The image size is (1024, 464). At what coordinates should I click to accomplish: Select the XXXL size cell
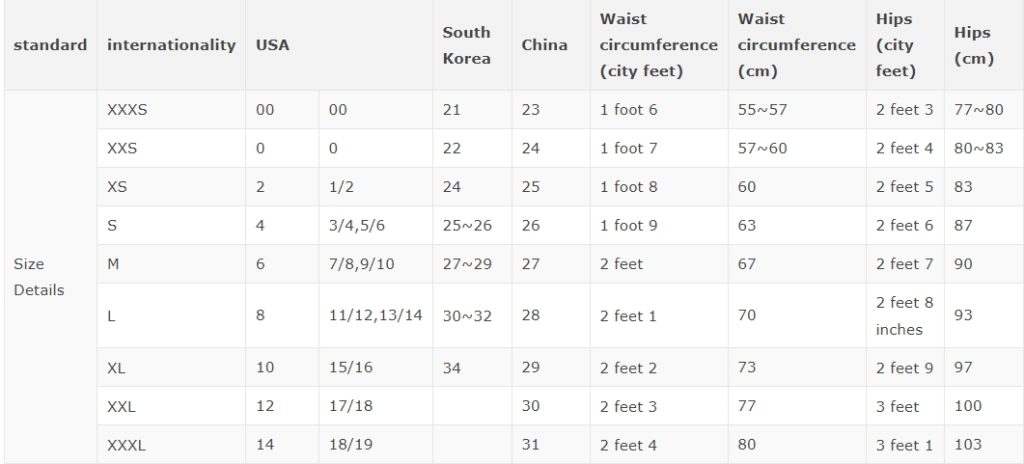(171, 445)
